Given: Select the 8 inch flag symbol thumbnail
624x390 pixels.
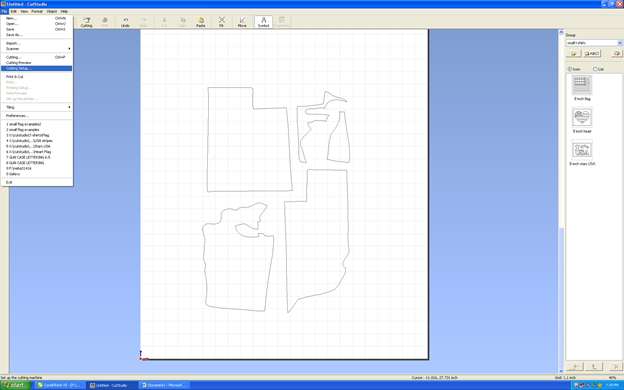Looking at the screenshot, I should point(582,84).
